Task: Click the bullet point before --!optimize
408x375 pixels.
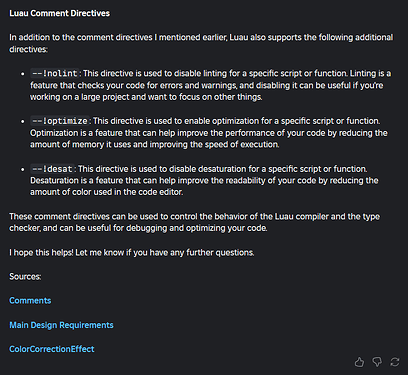Action: point(23,121)
